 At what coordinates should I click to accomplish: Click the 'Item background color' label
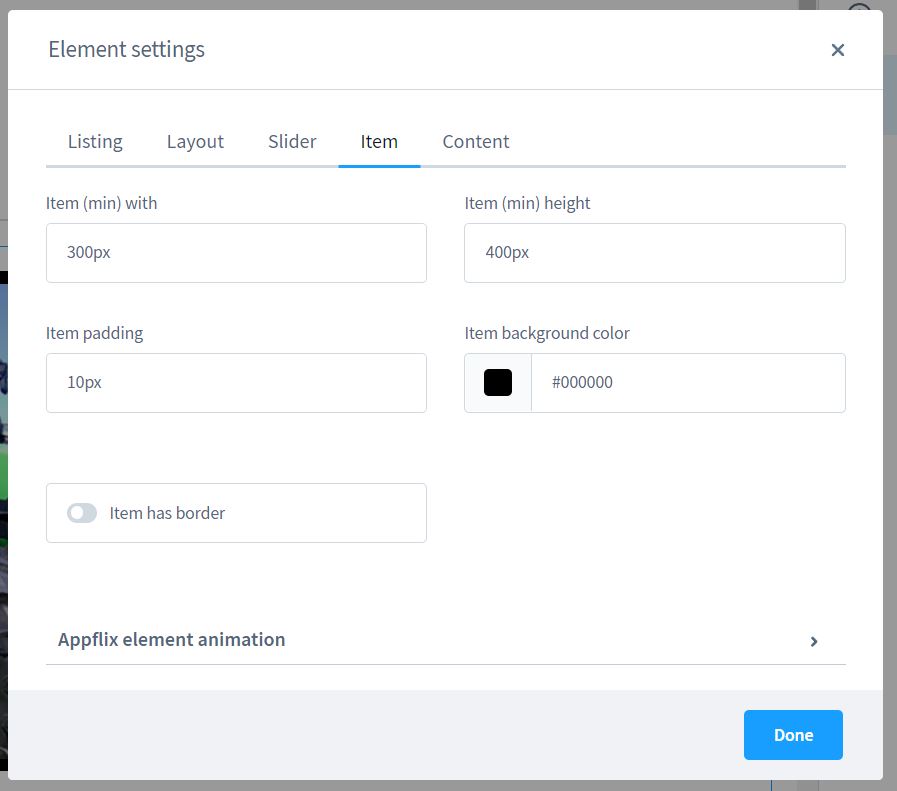tap(547, 333)
